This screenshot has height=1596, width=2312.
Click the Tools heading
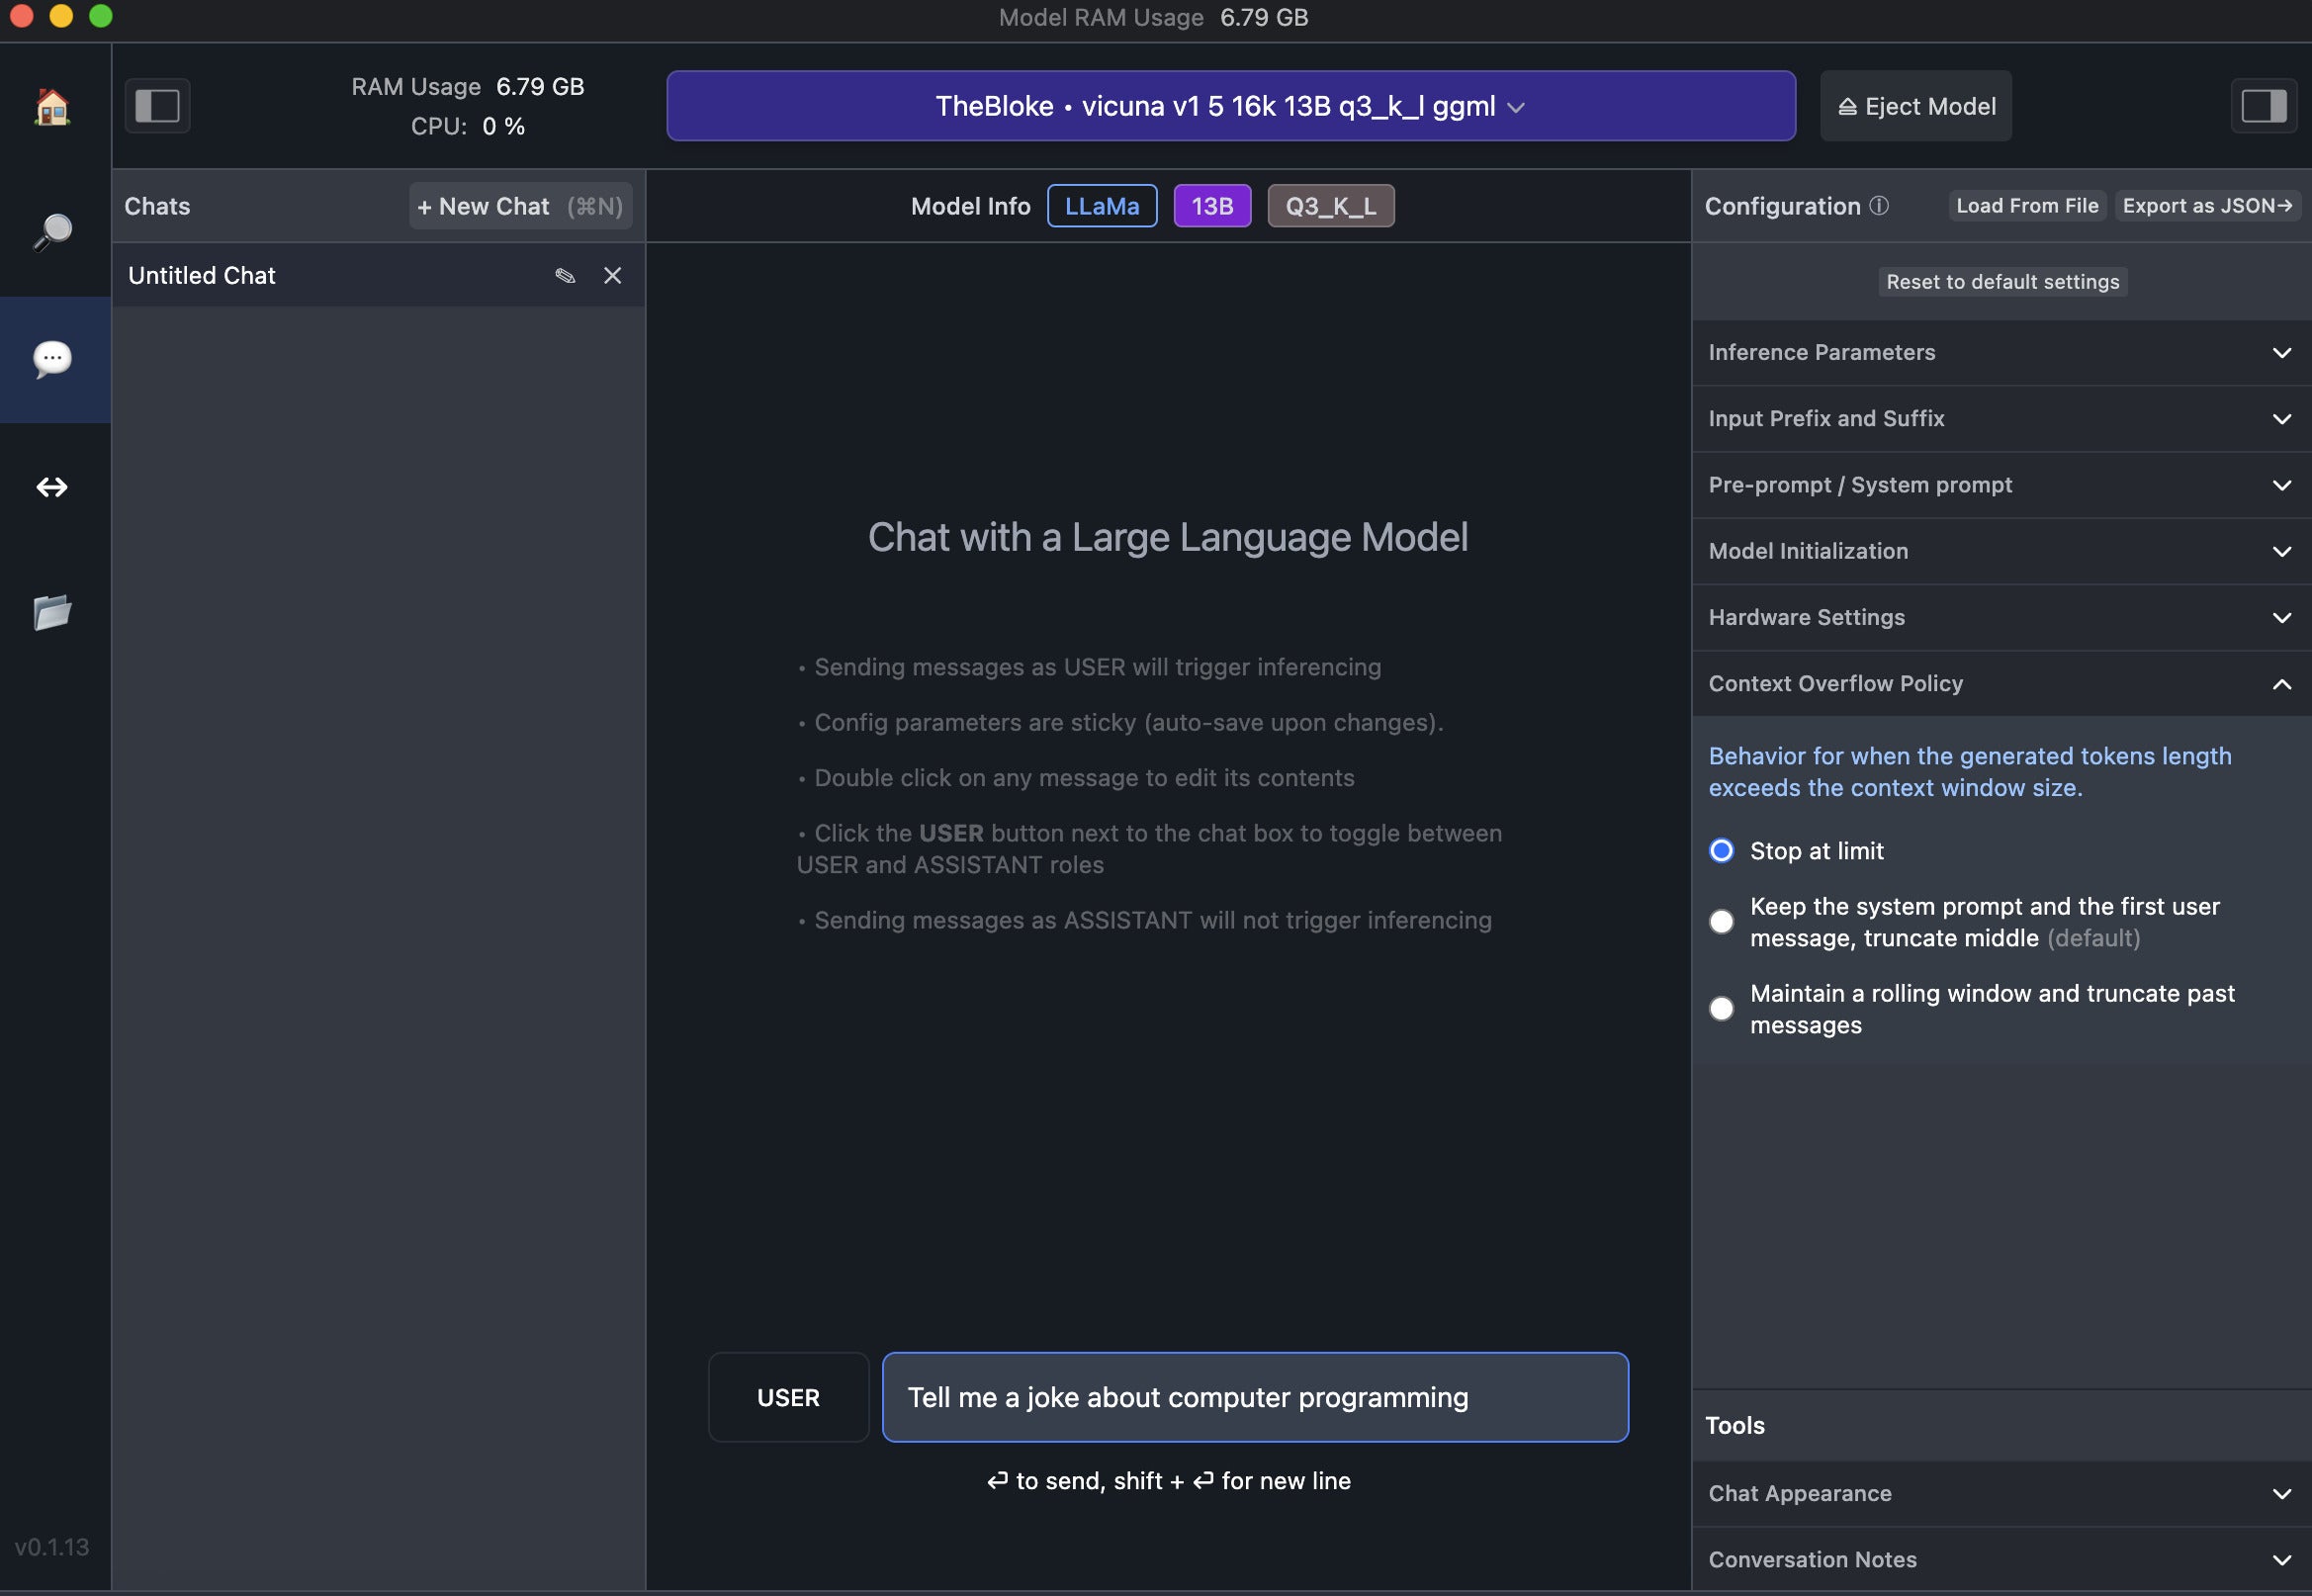tap(1735, 1425)
